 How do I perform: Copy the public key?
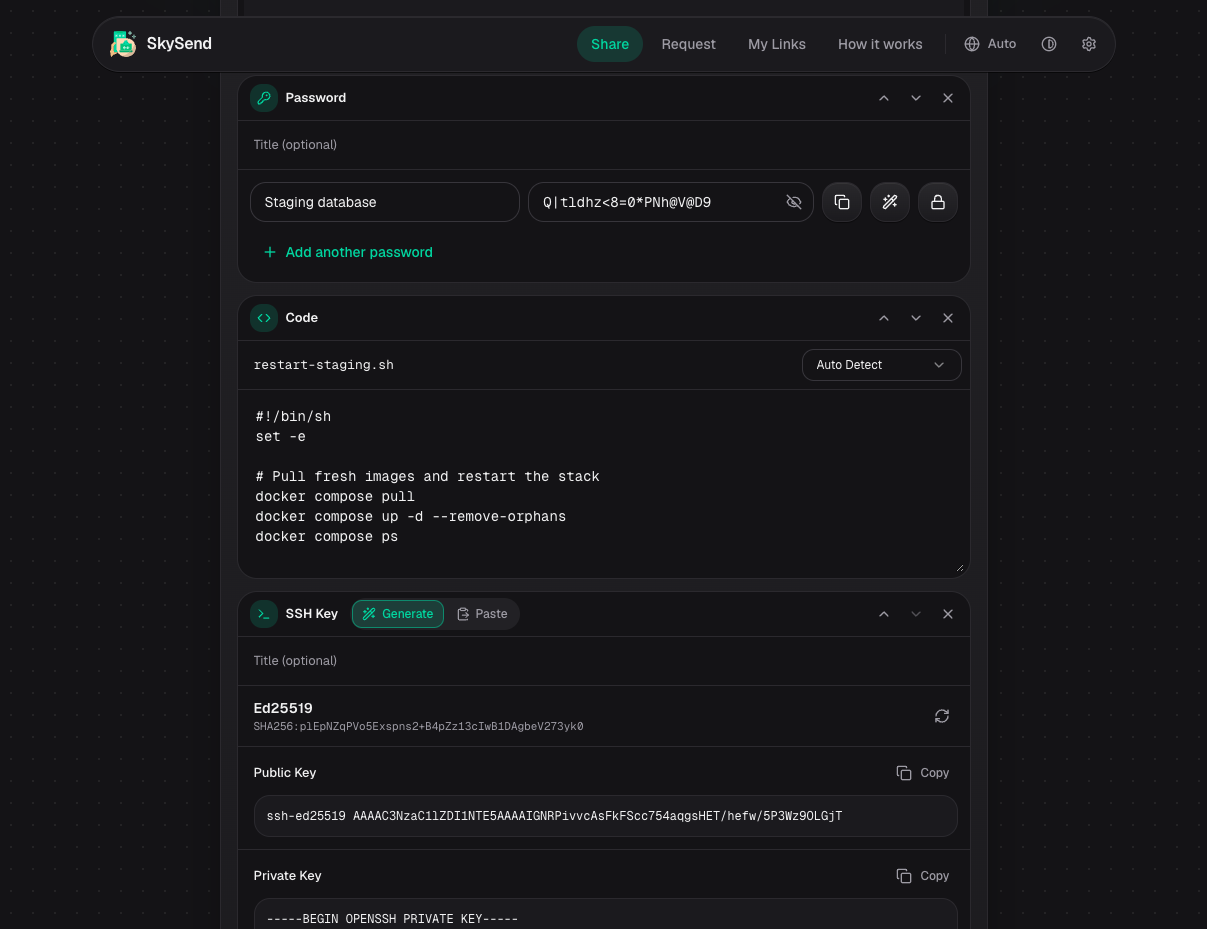[x=923, y=773]
